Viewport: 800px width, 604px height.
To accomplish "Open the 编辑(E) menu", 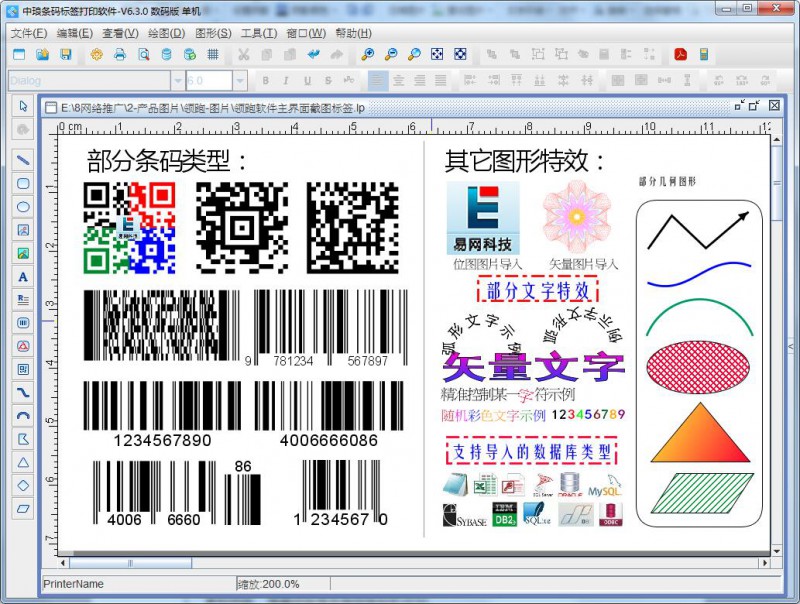I will pyautogui.click(x=74, y=33).
